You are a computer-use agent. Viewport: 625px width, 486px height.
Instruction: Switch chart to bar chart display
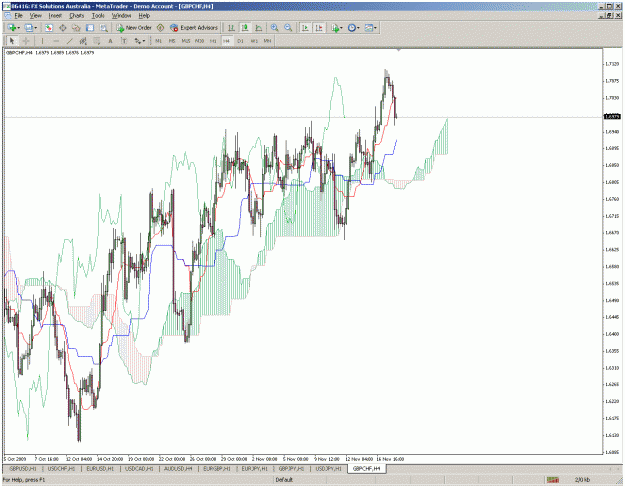[231, 28]
